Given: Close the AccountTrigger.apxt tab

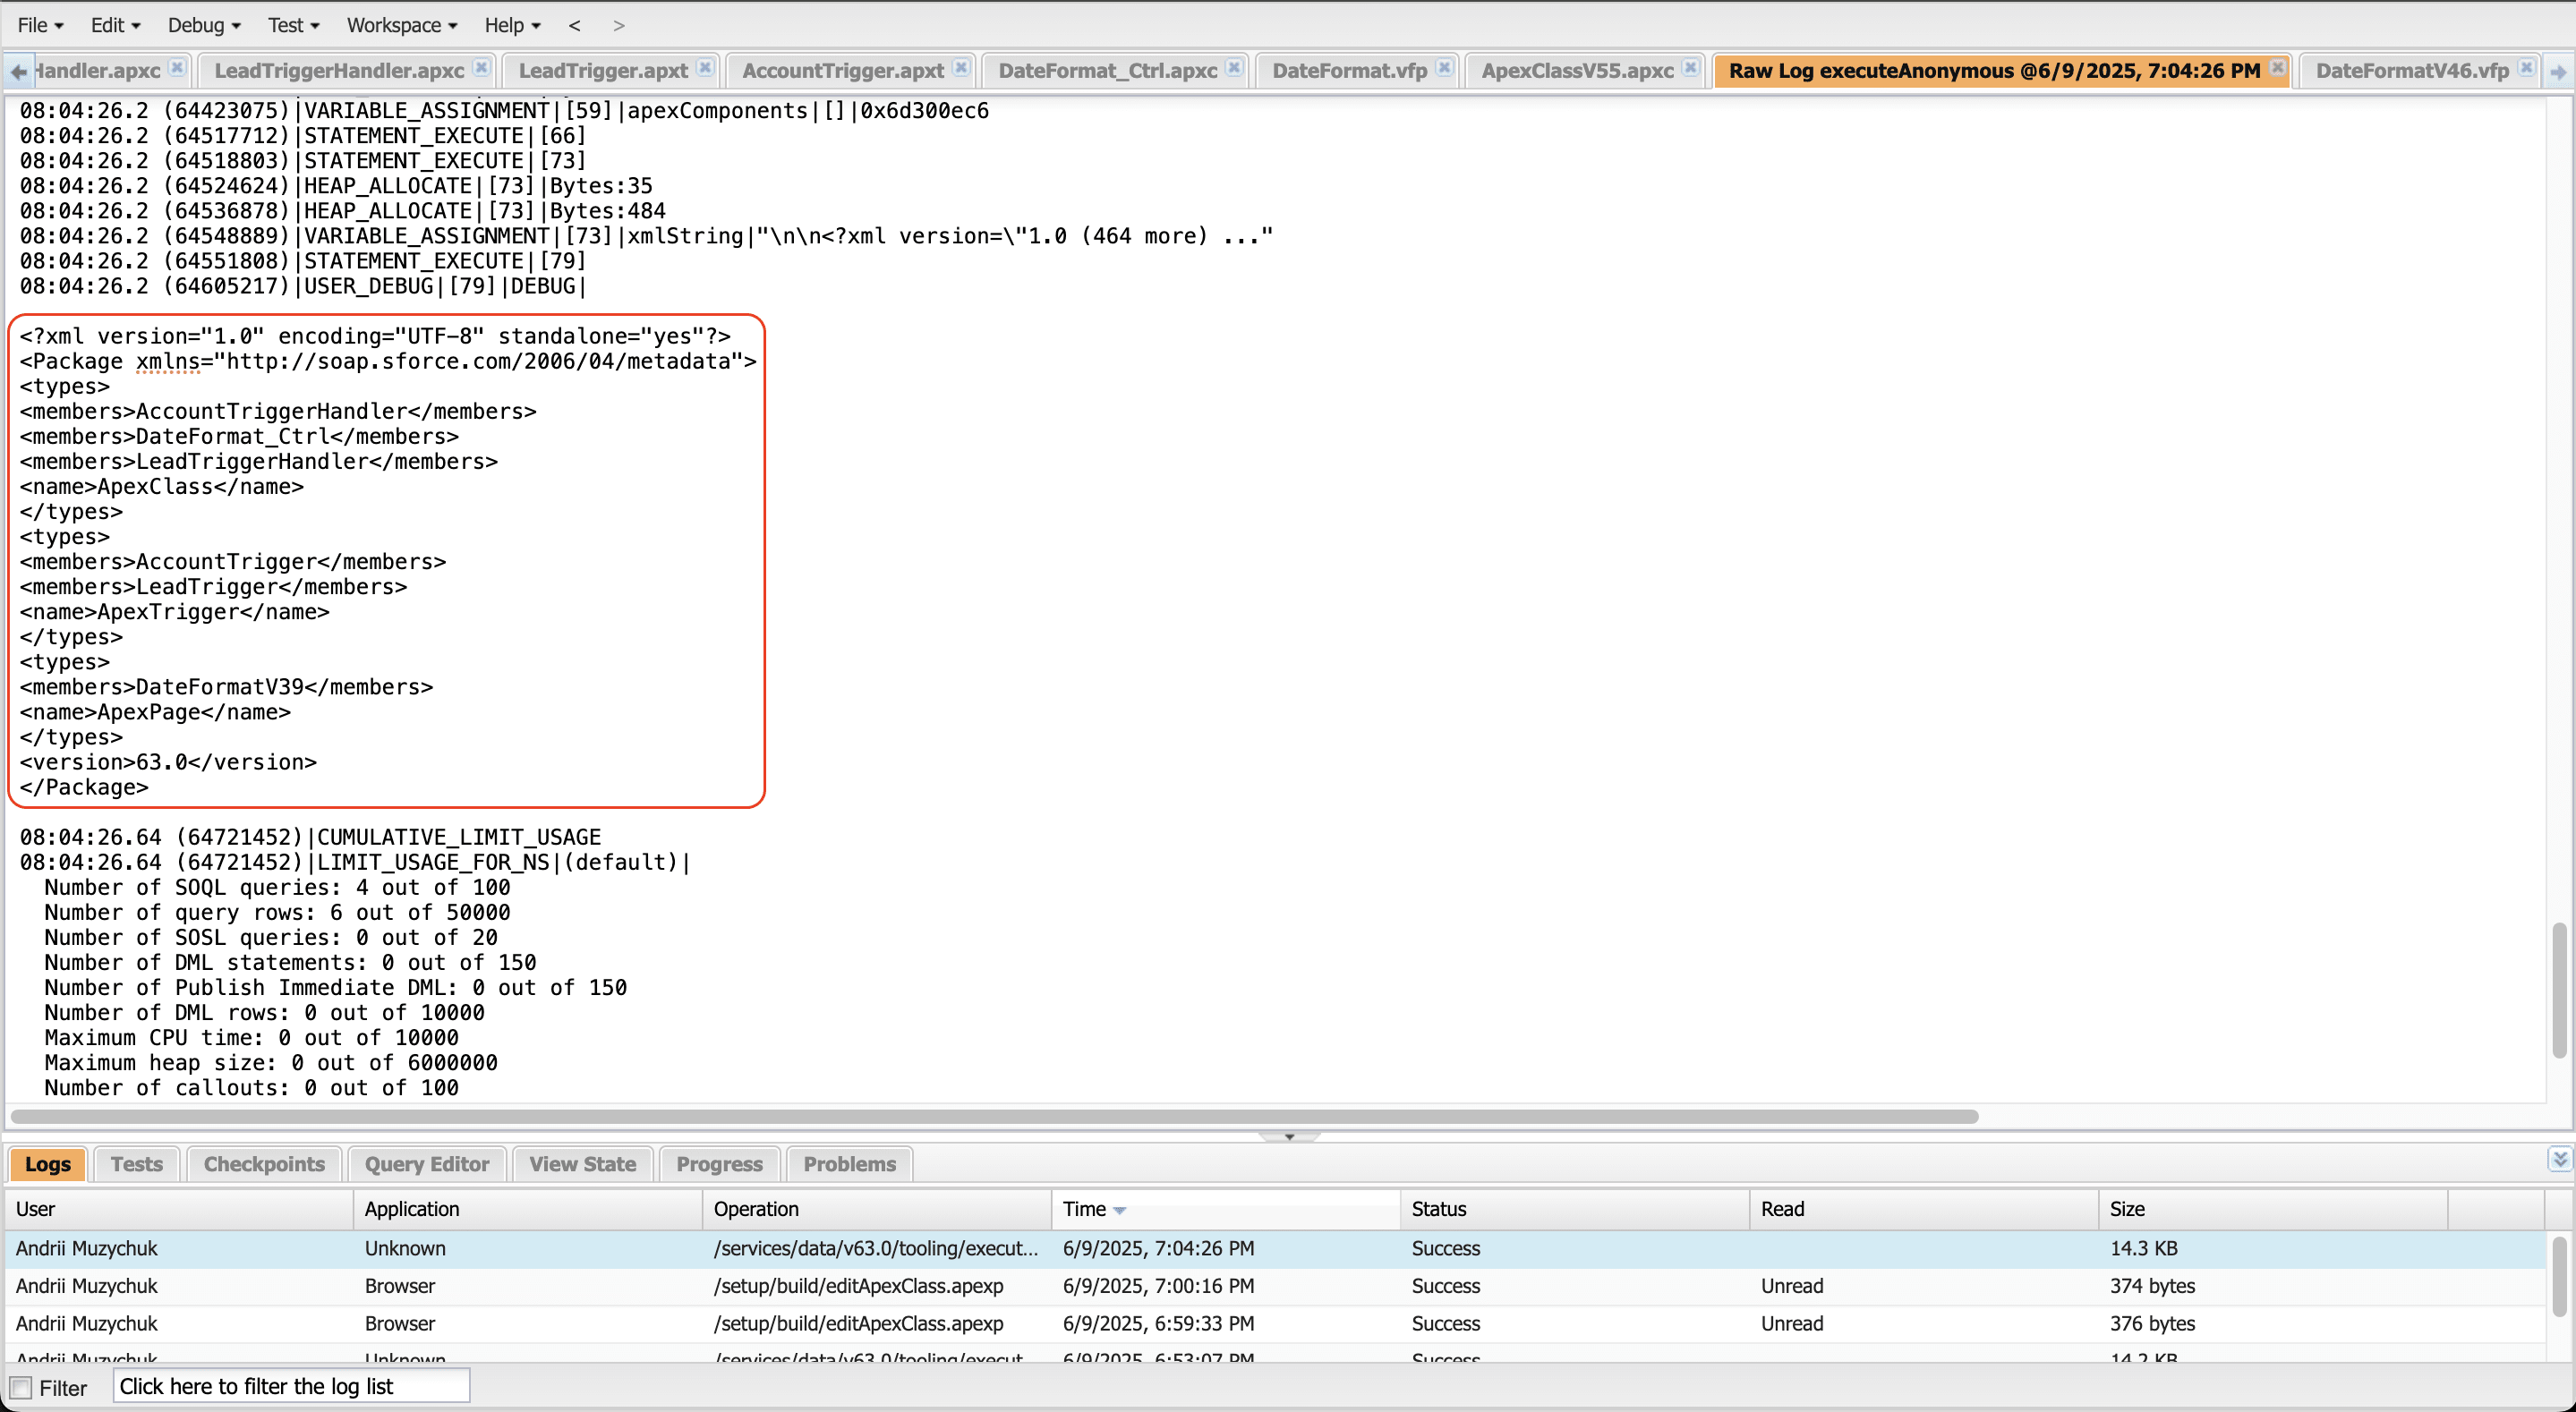Looking at the screenshot, I should coord(961,68).
